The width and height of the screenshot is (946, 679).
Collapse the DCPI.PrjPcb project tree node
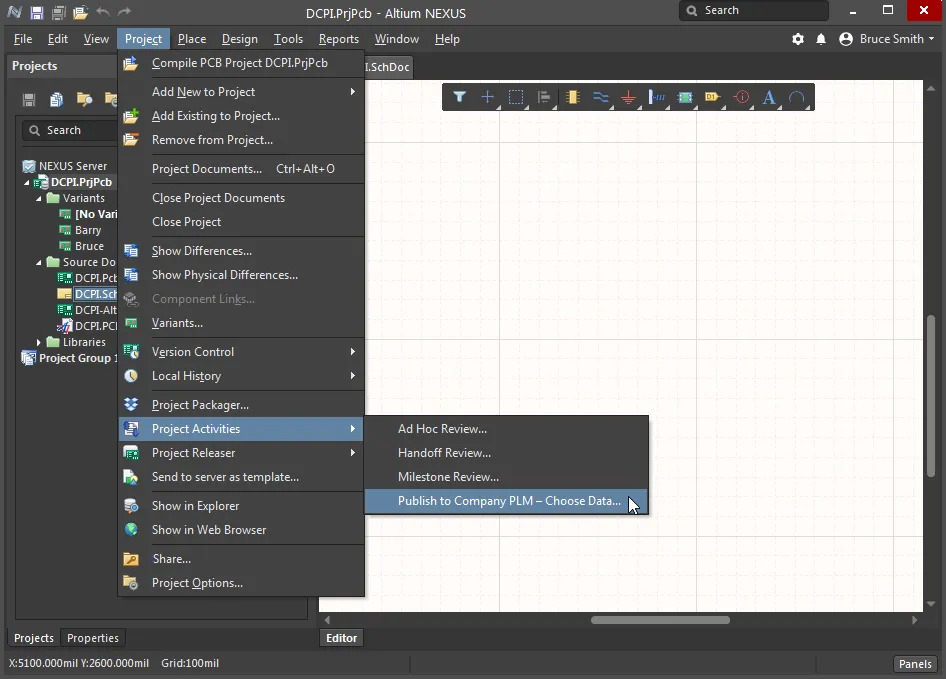[27, 182]
